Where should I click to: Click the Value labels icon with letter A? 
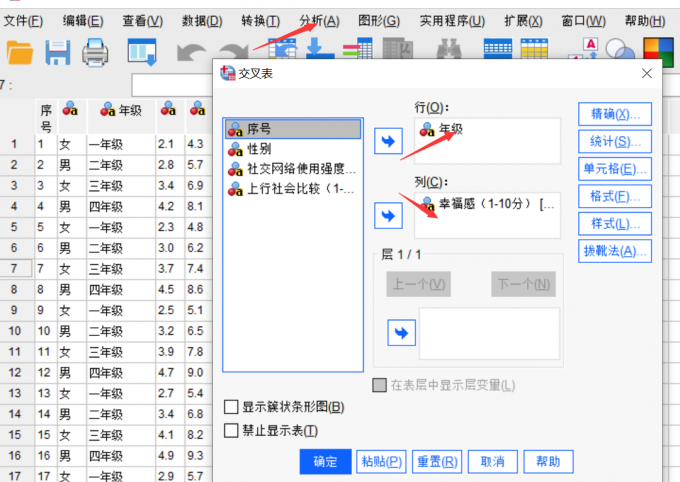click(x=584, y=49)
